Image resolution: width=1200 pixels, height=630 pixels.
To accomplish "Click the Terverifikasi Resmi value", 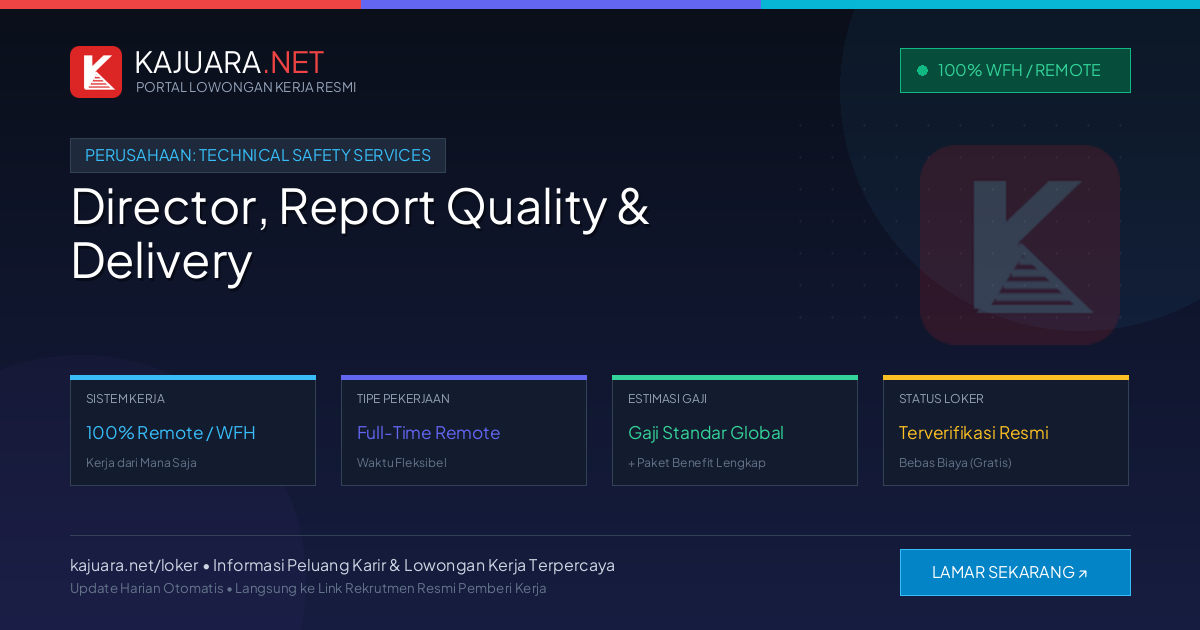I will [x=974, y=433].
